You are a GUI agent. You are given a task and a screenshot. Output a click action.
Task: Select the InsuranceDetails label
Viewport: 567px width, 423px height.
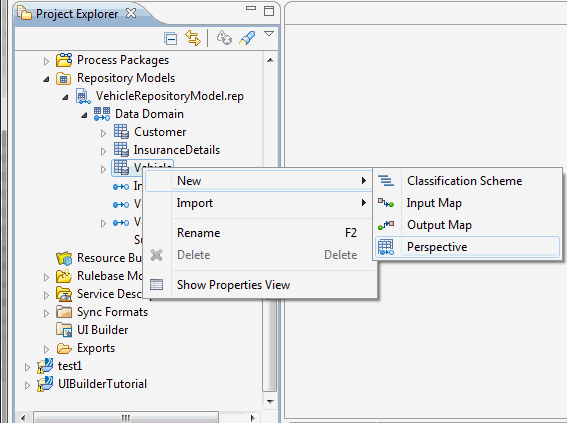click(177, 150)
